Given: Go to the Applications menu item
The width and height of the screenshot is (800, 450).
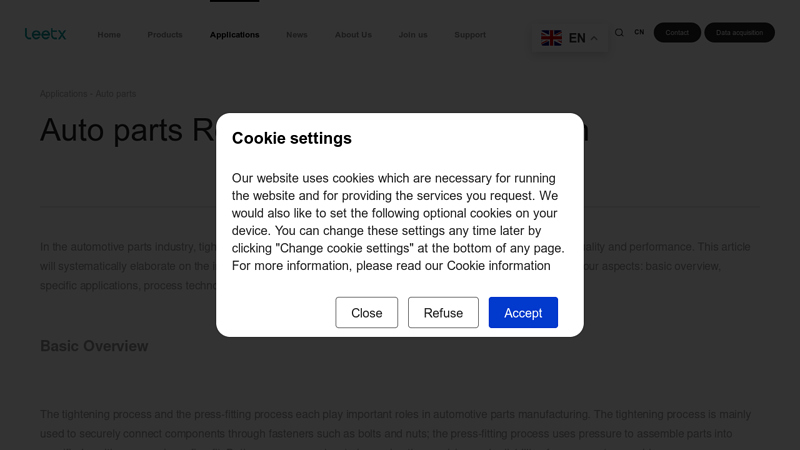Looking at the screenshot, I should pyautogui.click(x=234, y=35).
